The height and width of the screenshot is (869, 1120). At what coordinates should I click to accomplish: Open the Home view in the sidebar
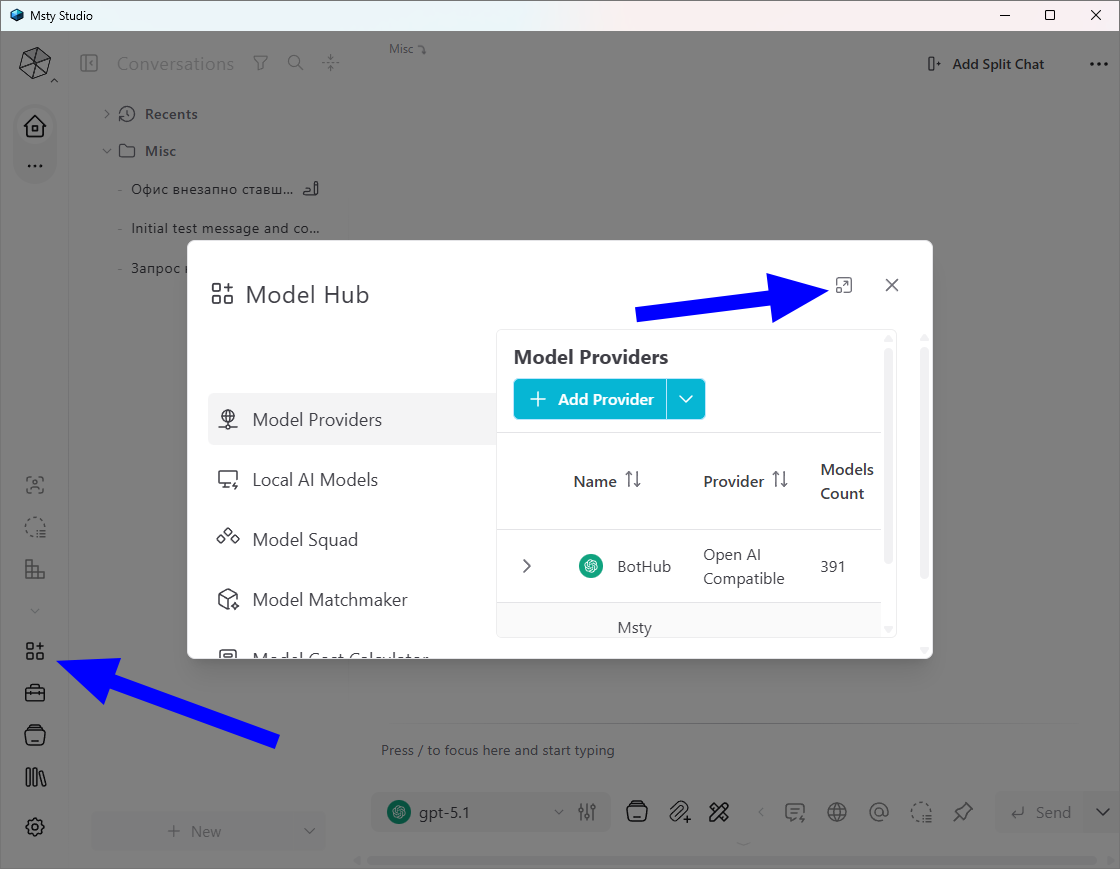coord(35,127)
